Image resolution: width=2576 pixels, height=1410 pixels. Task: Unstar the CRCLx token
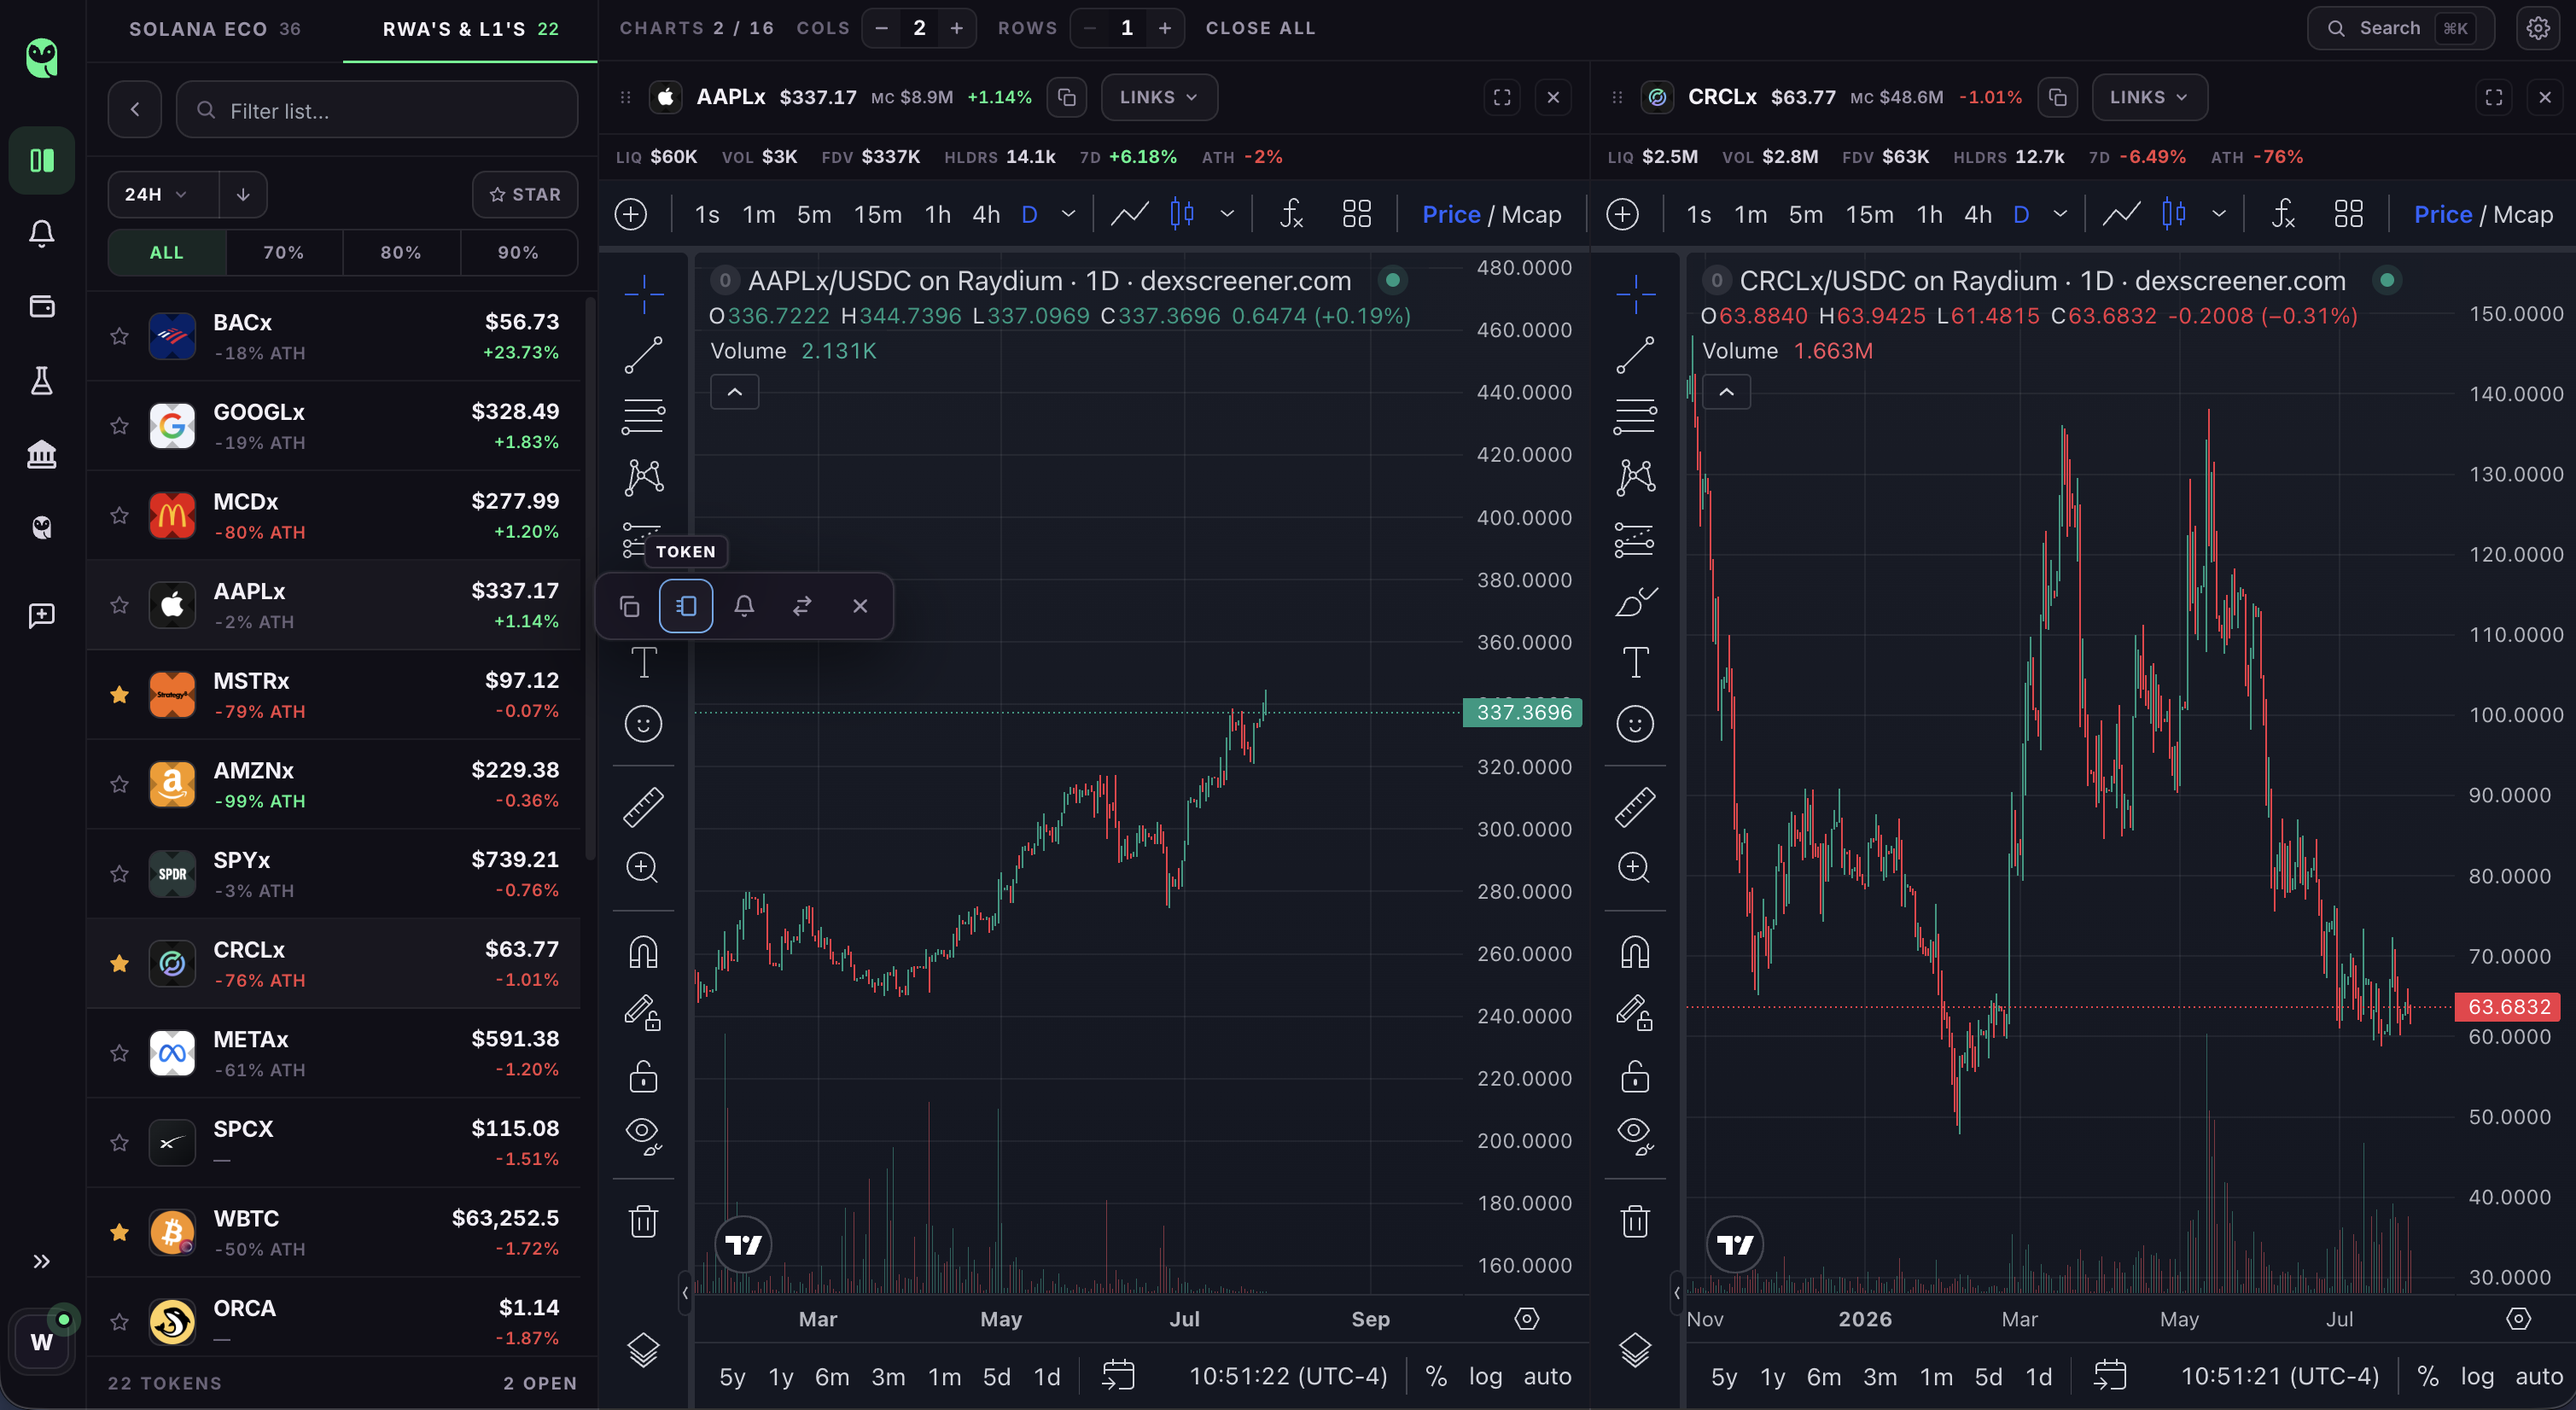(x=119, y=963)
